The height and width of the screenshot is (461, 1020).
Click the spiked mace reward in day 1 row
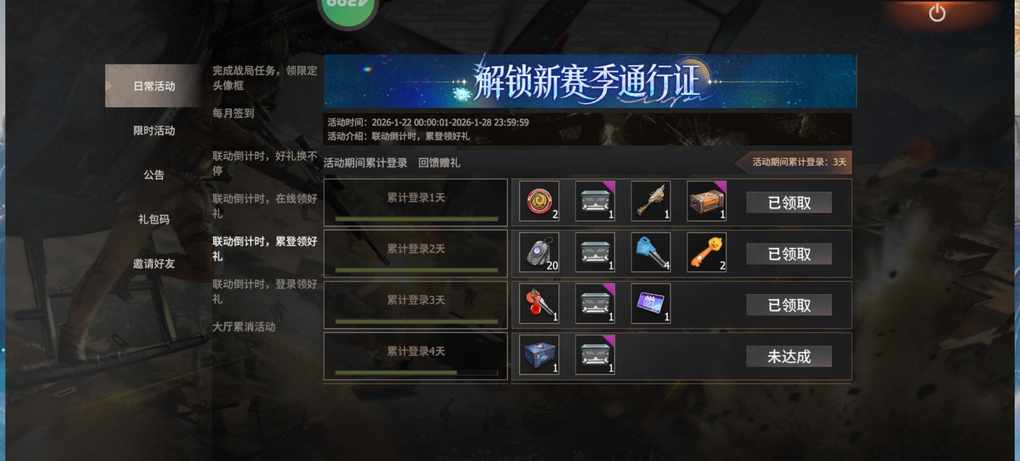coord(651,202)
